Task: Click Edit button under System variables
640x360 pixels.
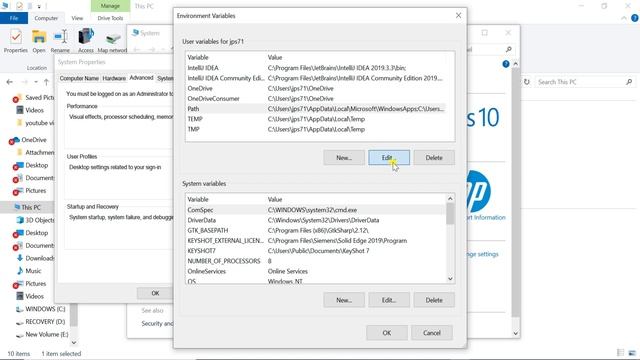Action: coord(389,300)
